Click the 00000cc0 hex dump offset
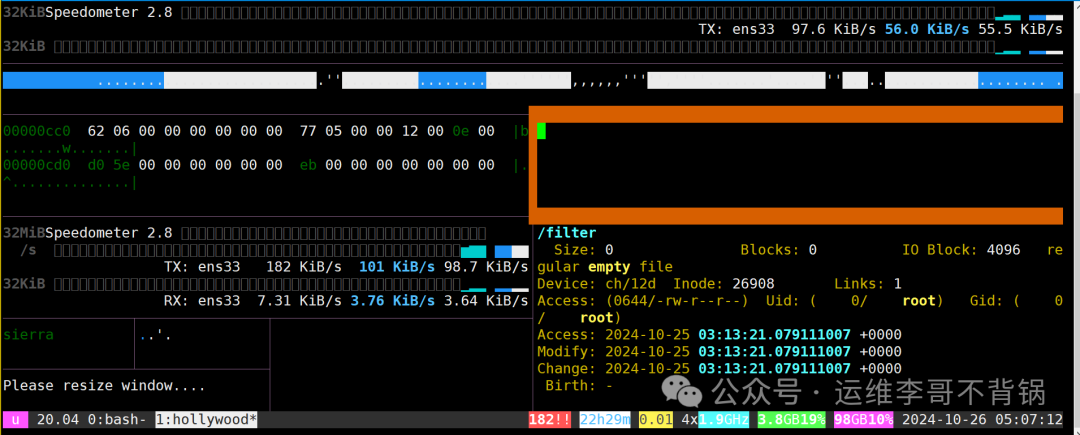1080x435 pixels. point(37,131)
